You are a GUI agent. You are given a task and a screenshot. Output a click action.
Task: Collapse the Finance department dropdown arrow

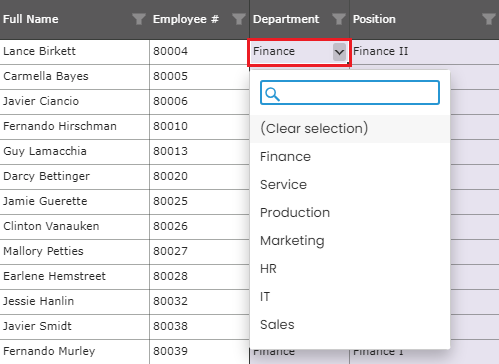(x=339, y=52)
